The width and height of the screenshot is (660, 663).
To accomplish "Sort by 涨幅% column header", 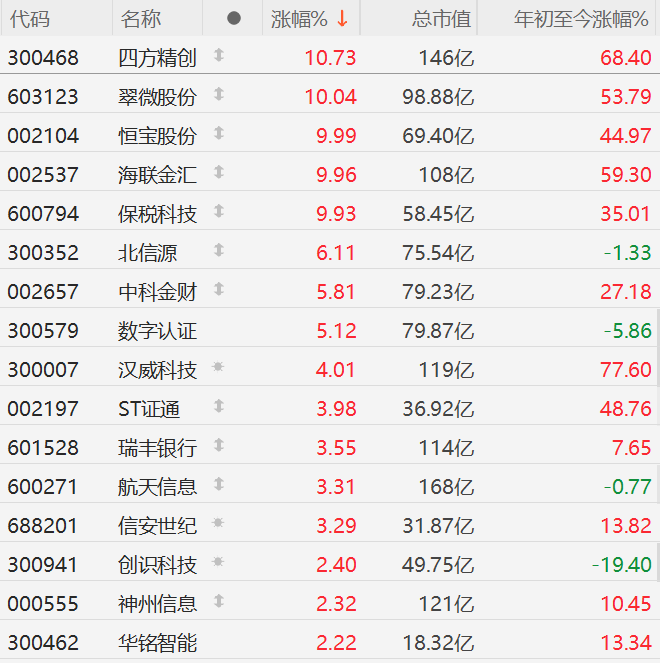I will pyautogui.click(x=310, y=19).
